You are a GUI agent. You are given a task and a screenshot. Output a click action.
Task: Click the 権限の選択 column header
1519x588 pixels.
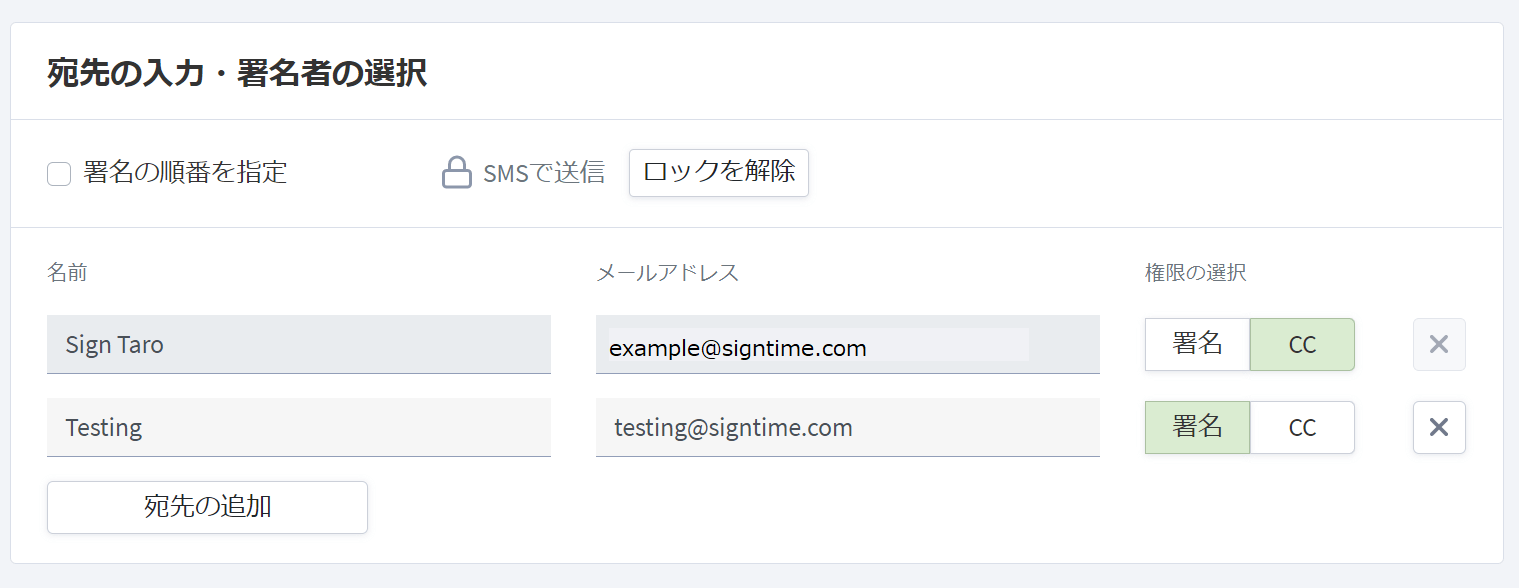1196,273
